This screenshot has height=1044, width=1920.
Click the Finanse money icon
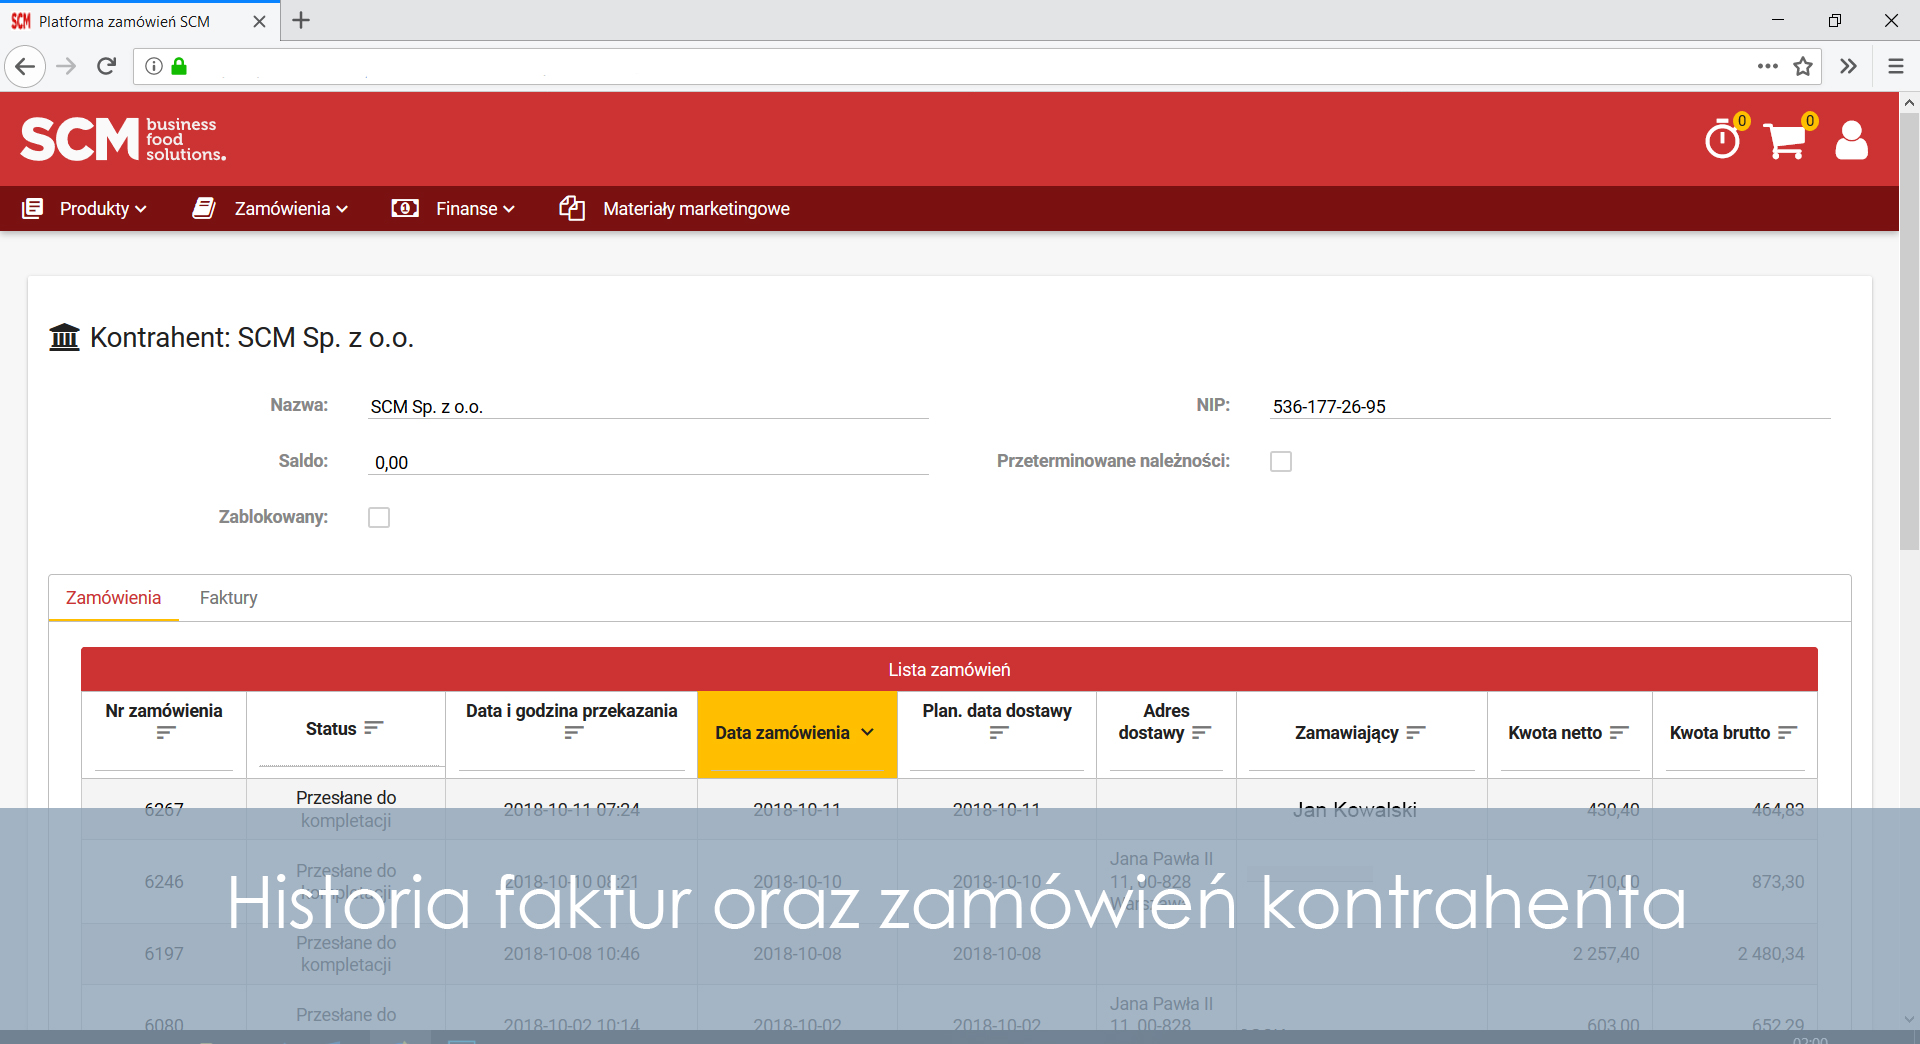pyautogui.click(x=405, y=208)
